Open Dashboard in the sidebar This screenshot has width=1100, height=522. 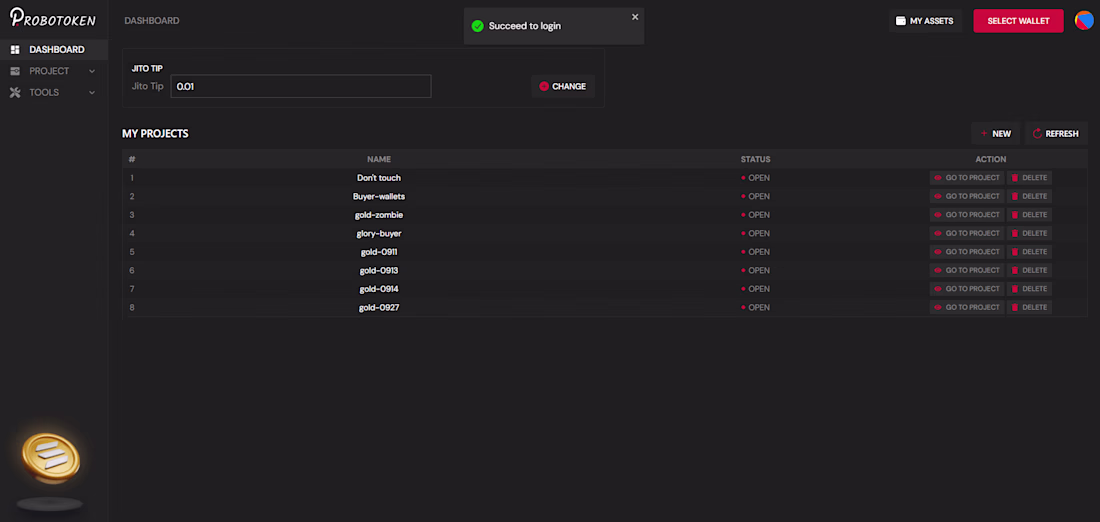(x=54, y=50)
